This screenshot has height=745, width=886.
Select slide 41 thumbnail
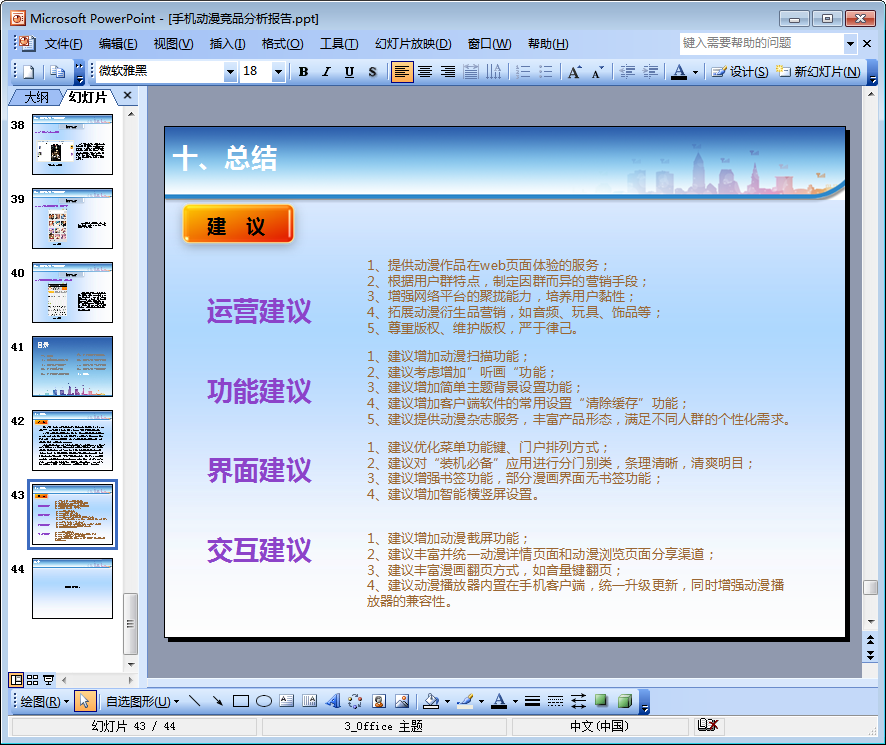[72, 366]
